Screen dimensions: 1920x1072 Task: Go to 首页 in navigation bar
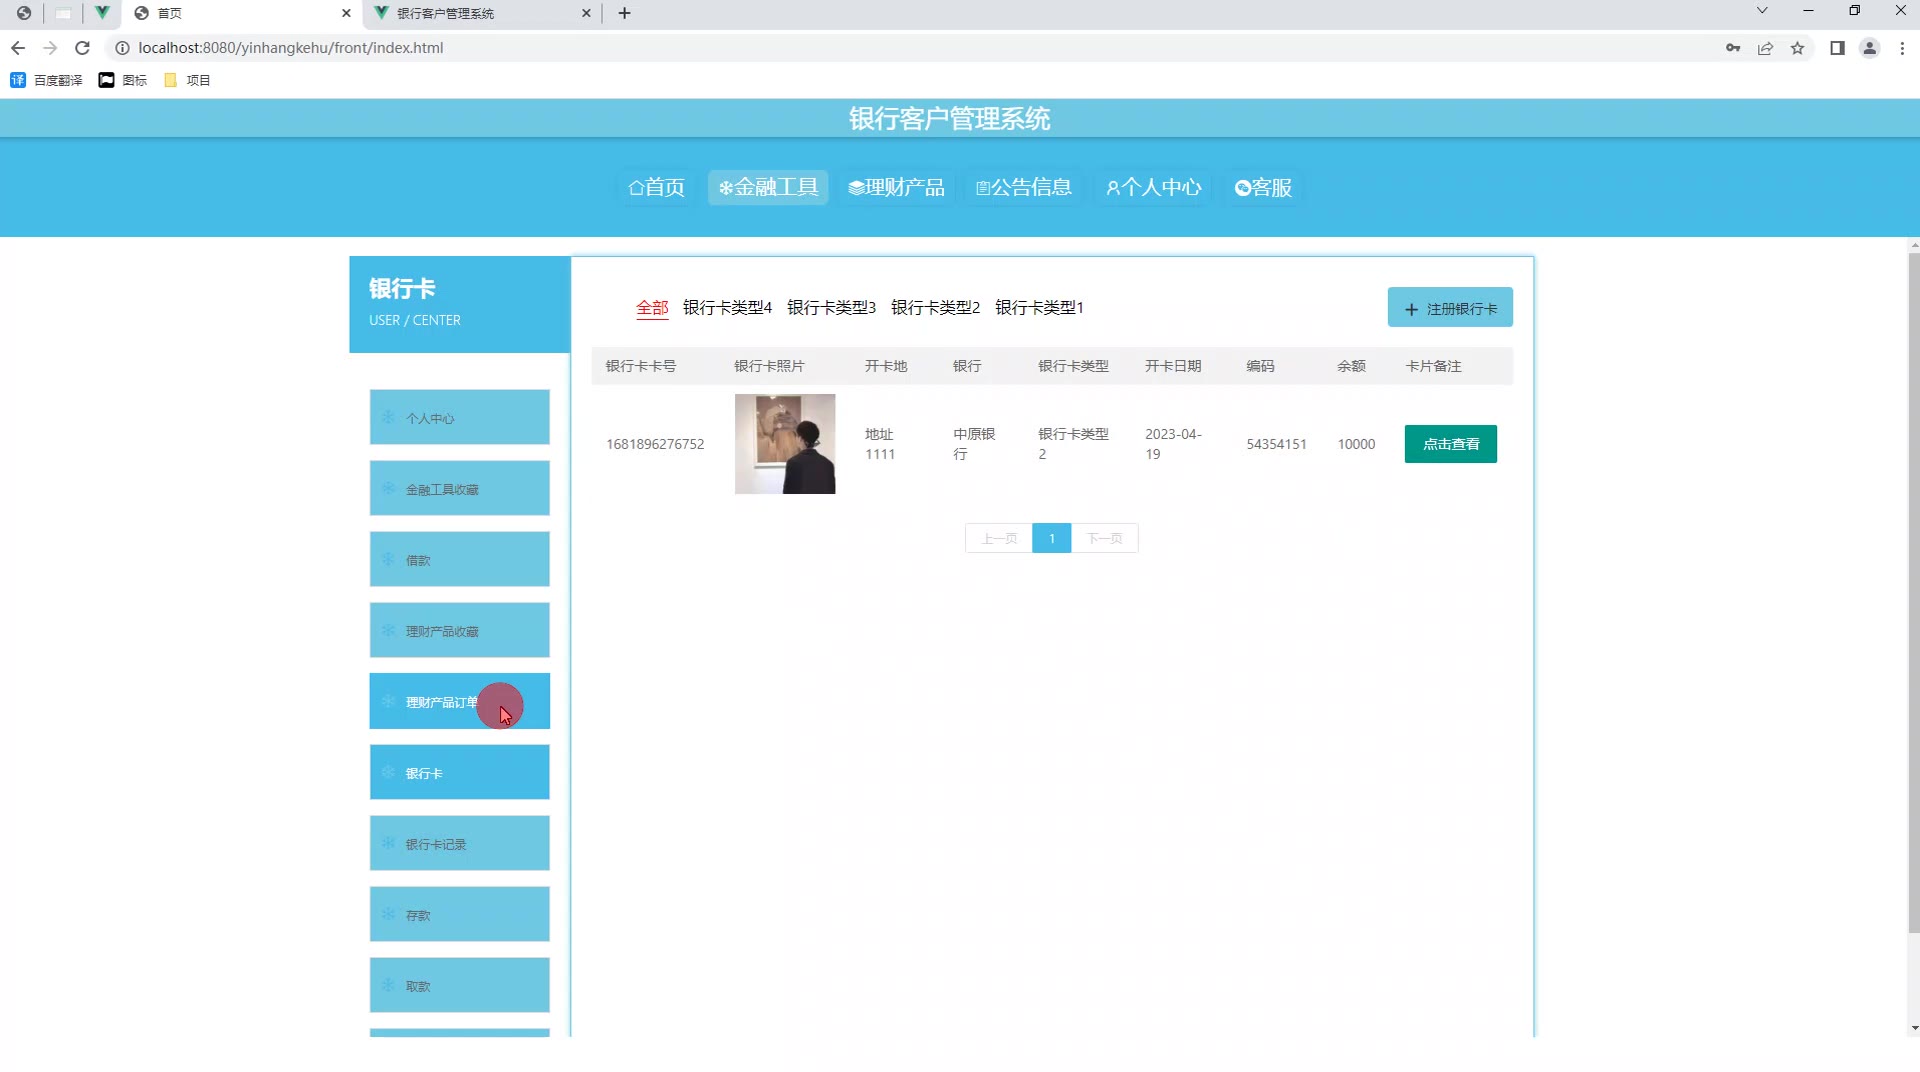(657, 188)
